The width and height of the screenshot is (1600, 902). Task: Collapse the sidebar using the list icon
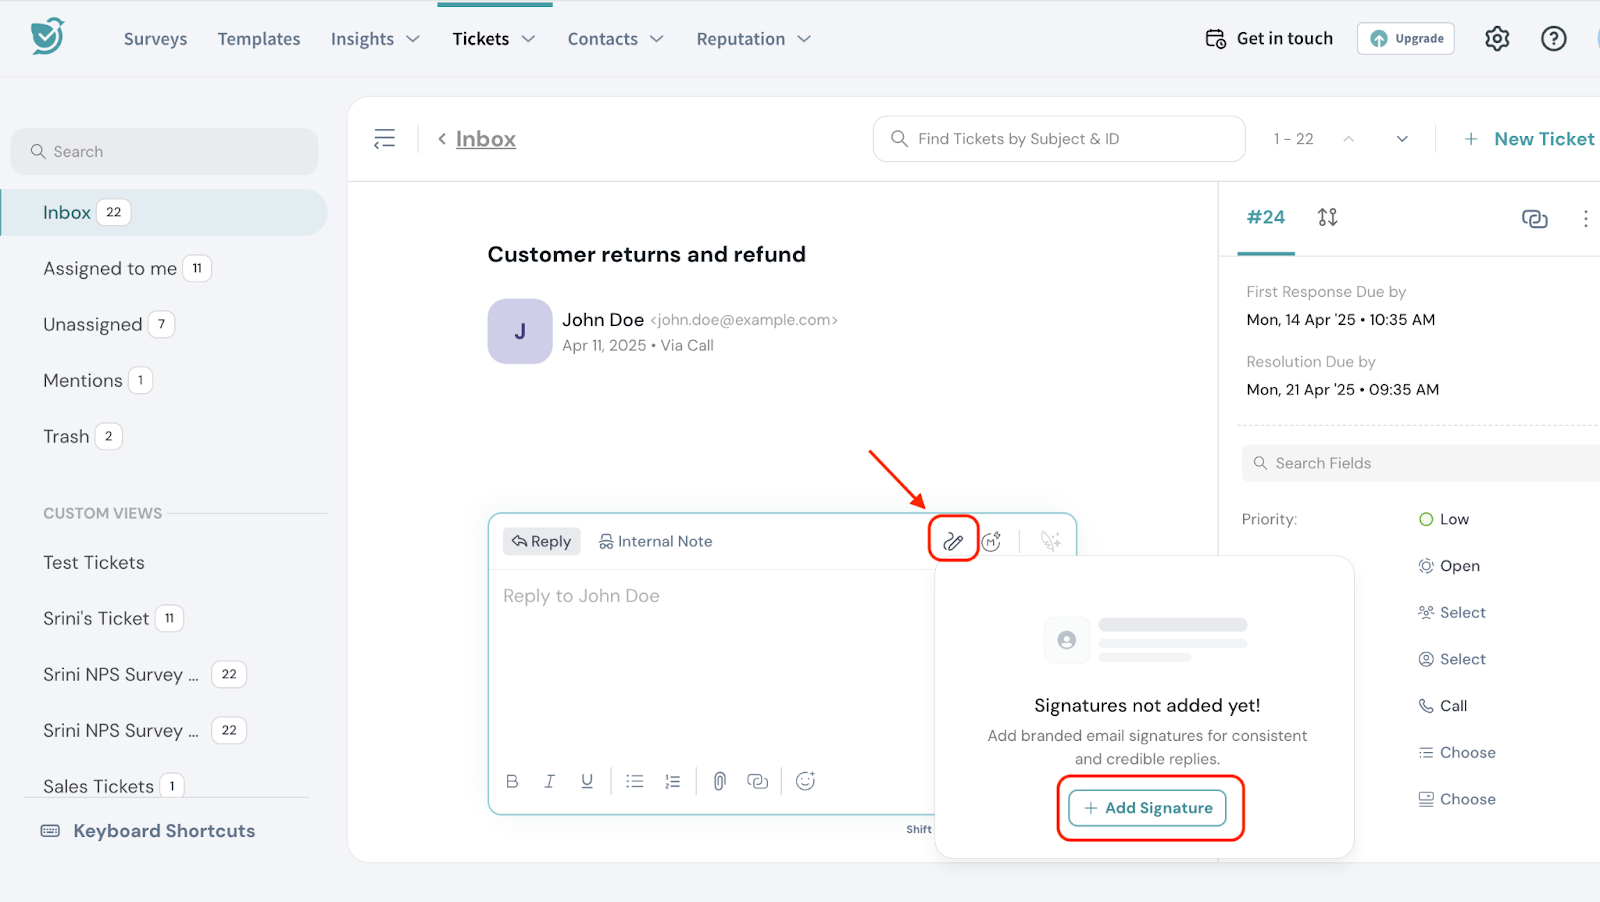pos(384,139)
